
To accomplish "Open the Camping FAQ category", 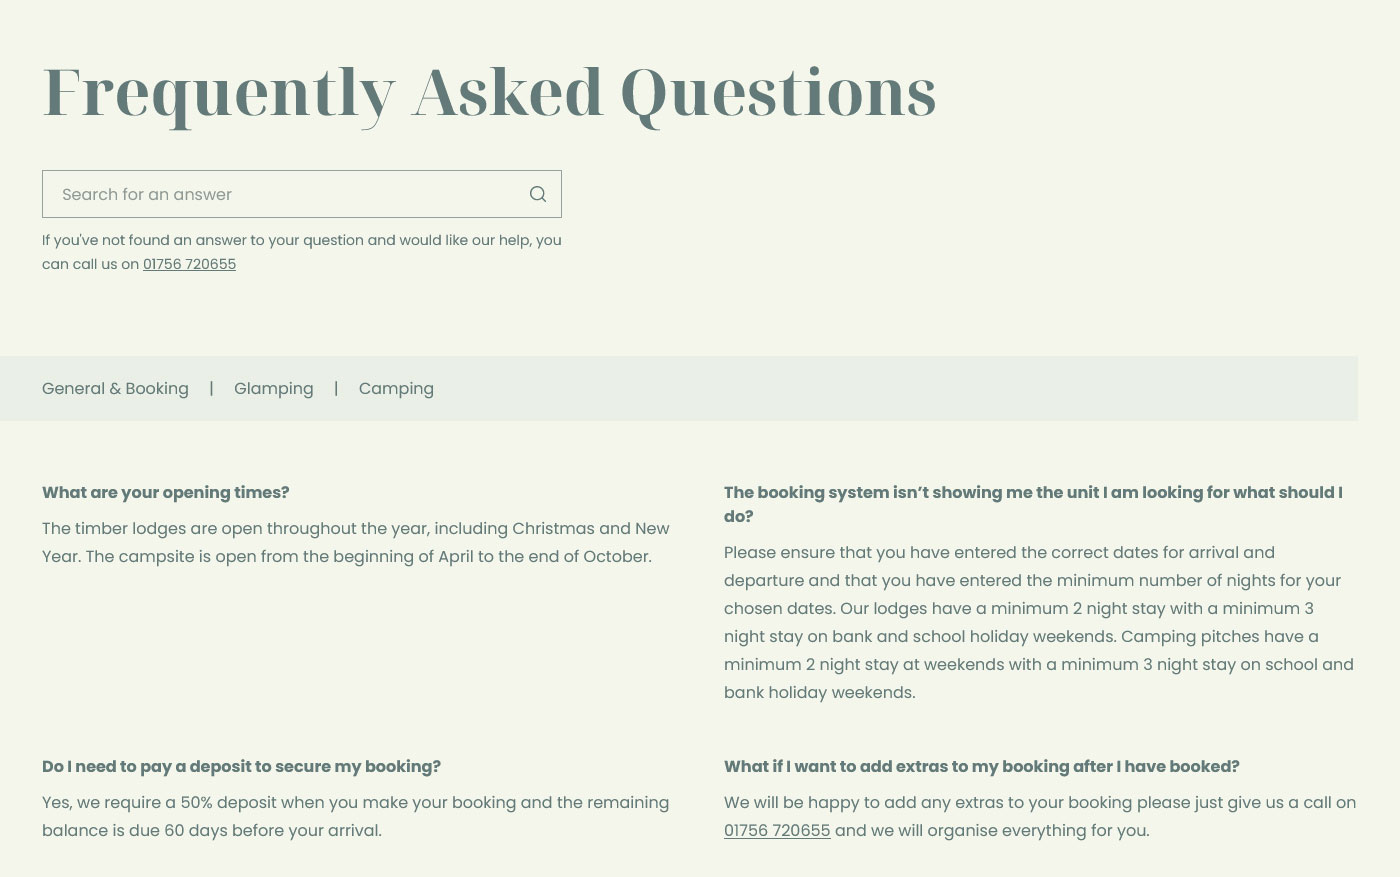I will pyautogui.click(x=396, y=388).
